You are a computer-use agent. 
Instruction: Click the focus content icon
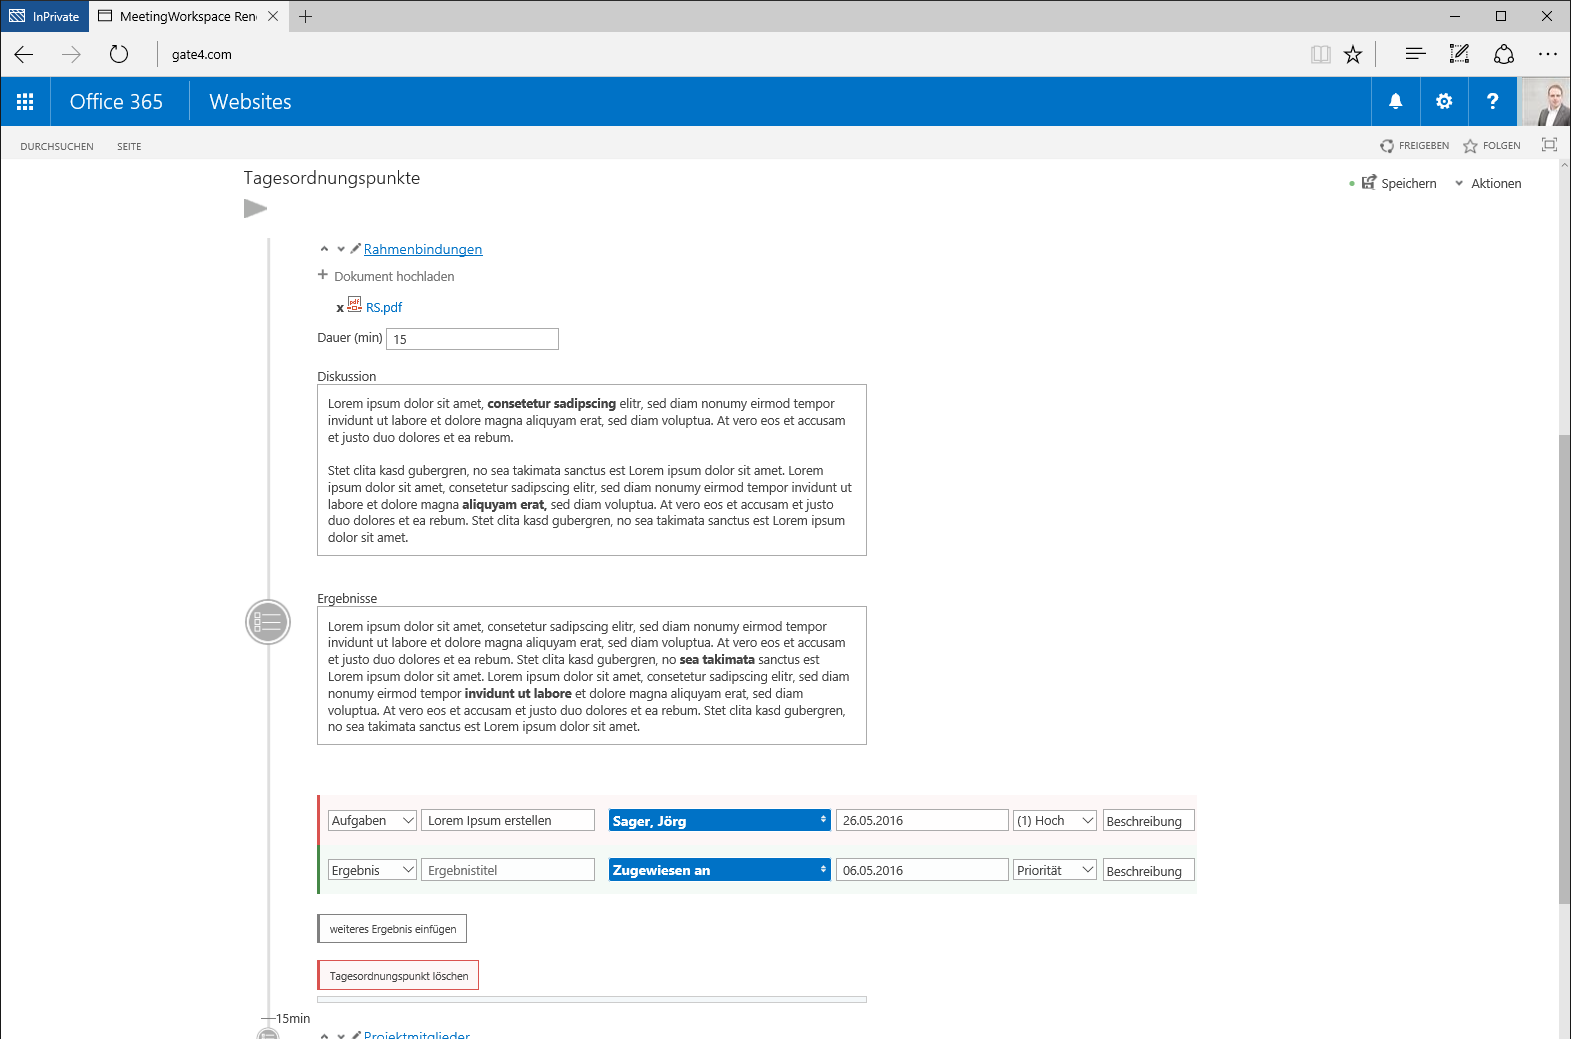point(1549,145)
